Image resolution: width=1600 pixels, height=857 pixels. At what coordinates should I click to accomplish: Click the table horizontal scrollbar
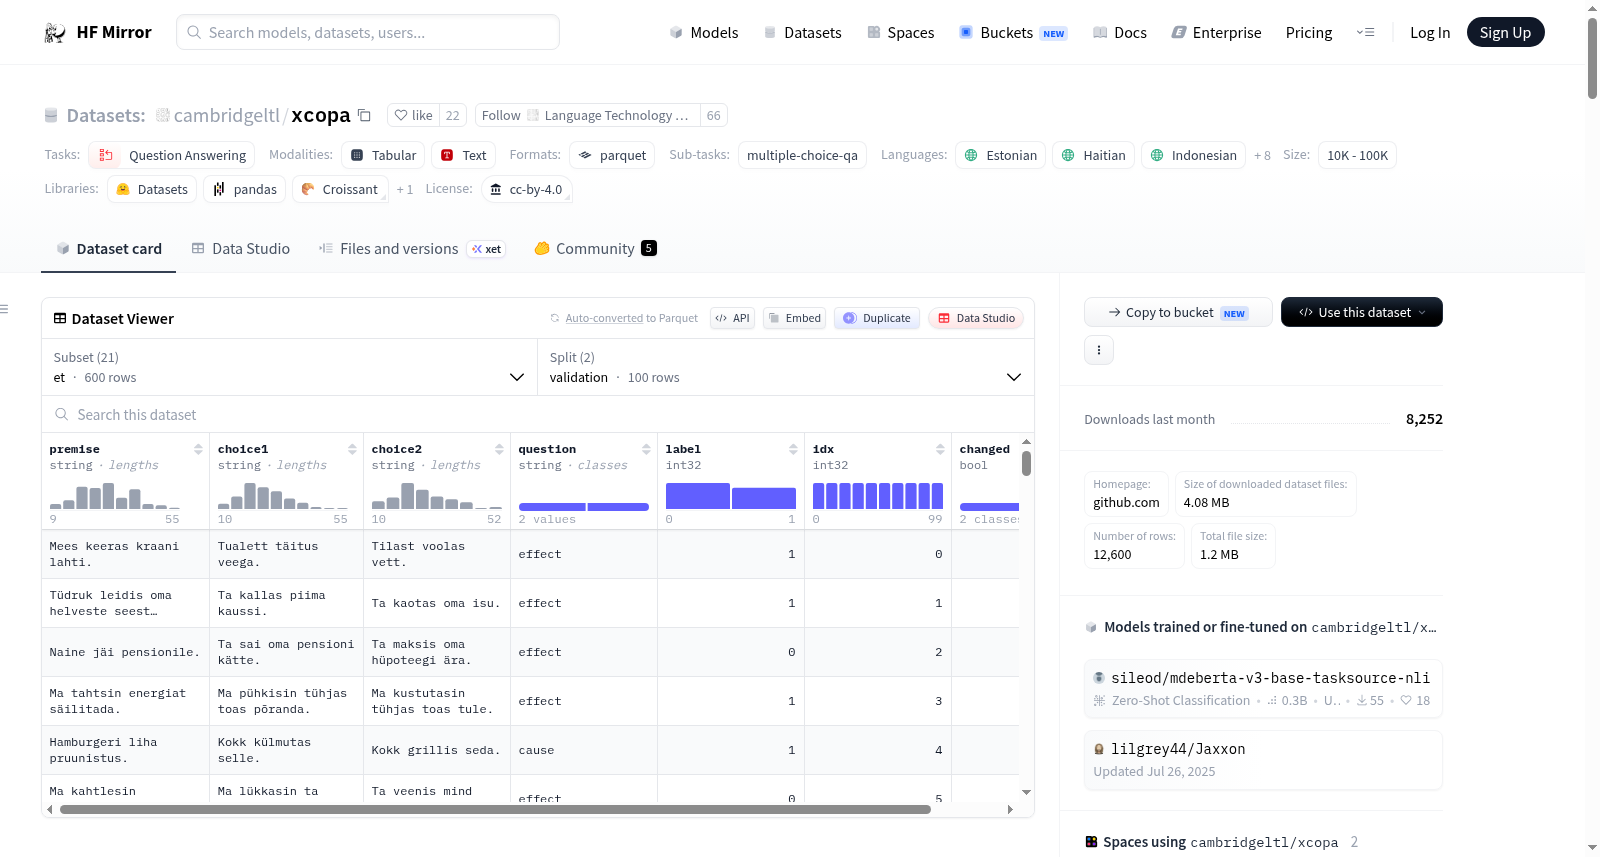point(495,810)
